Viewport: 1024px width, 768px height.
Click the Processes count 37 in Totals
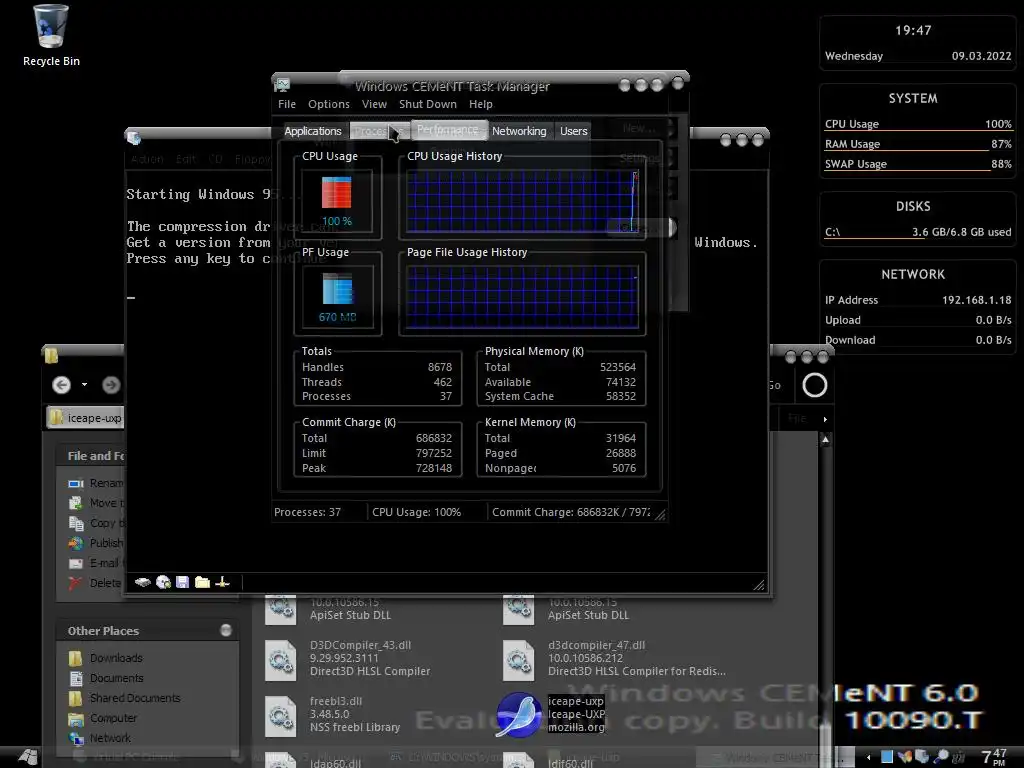pyautogui.click(x=446, y=396)
